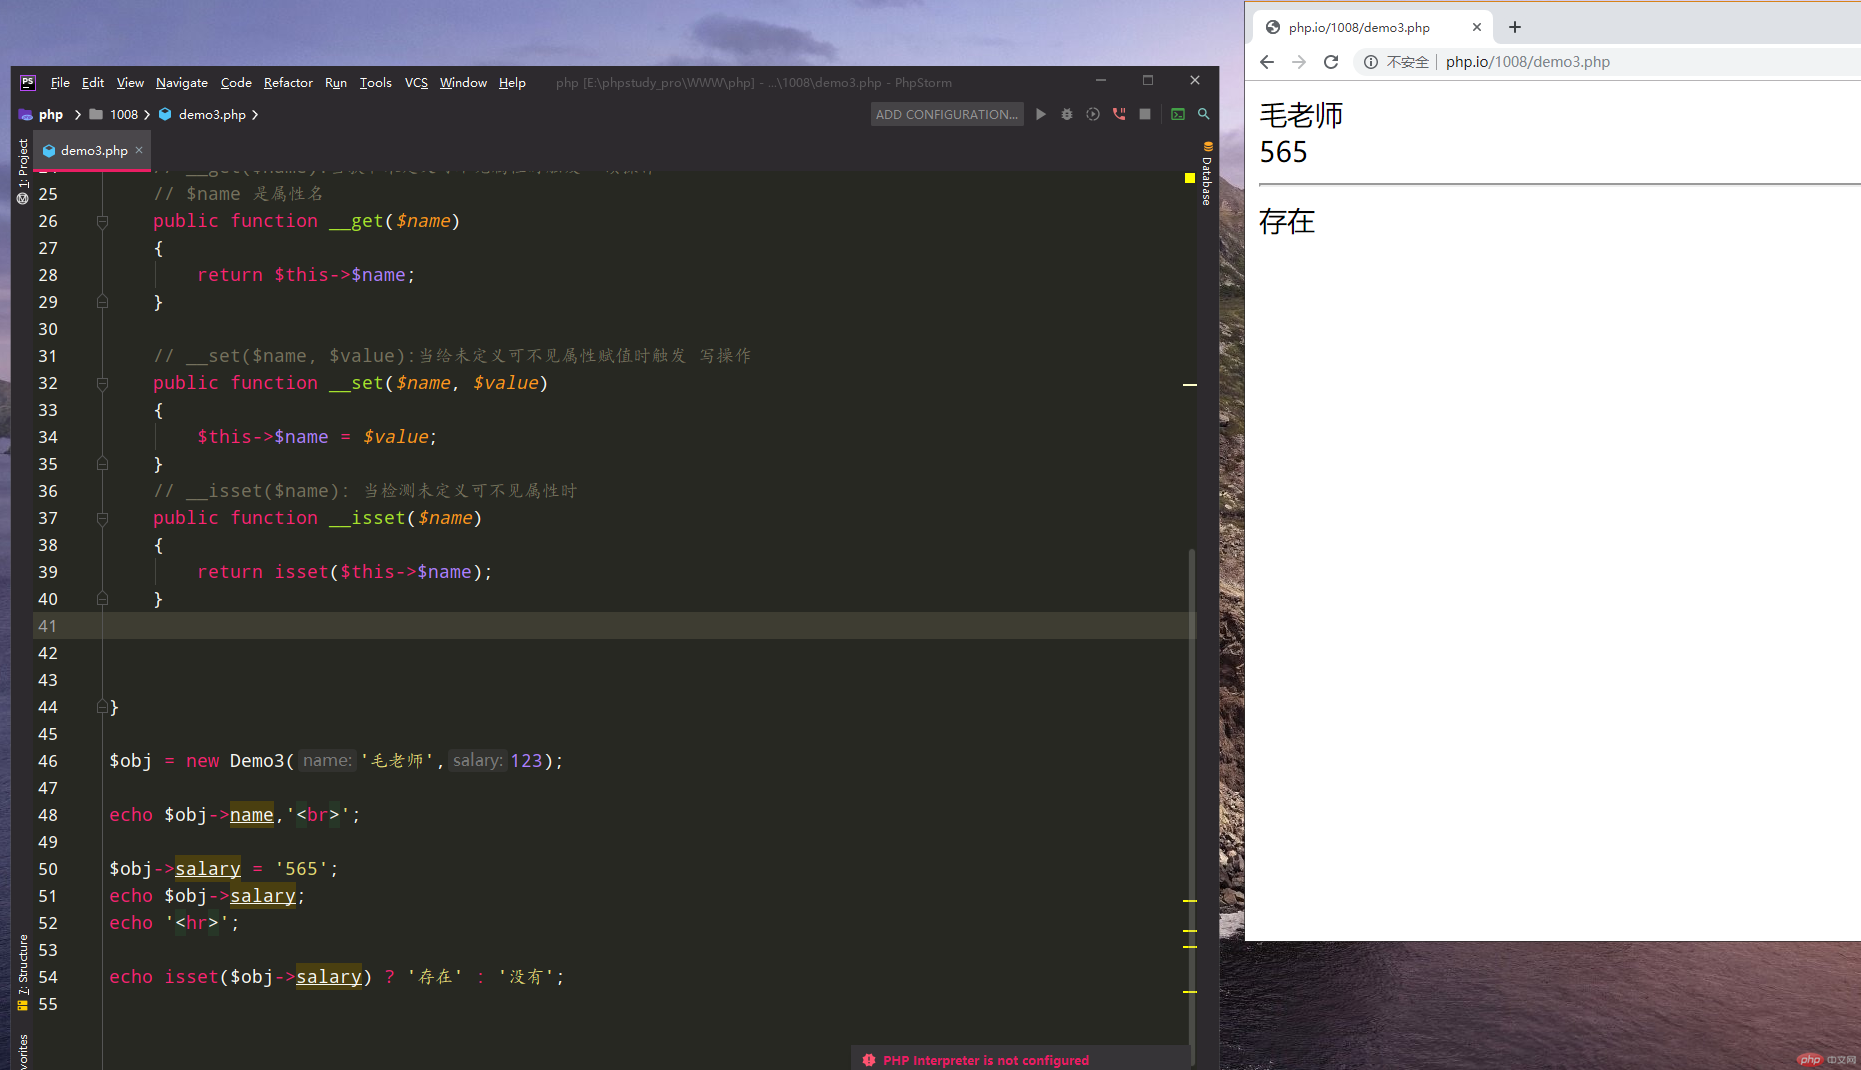Click warning stripe mark near line 32
The width and height of the screenshot is (1861, 1070).
coord(1190,384)
